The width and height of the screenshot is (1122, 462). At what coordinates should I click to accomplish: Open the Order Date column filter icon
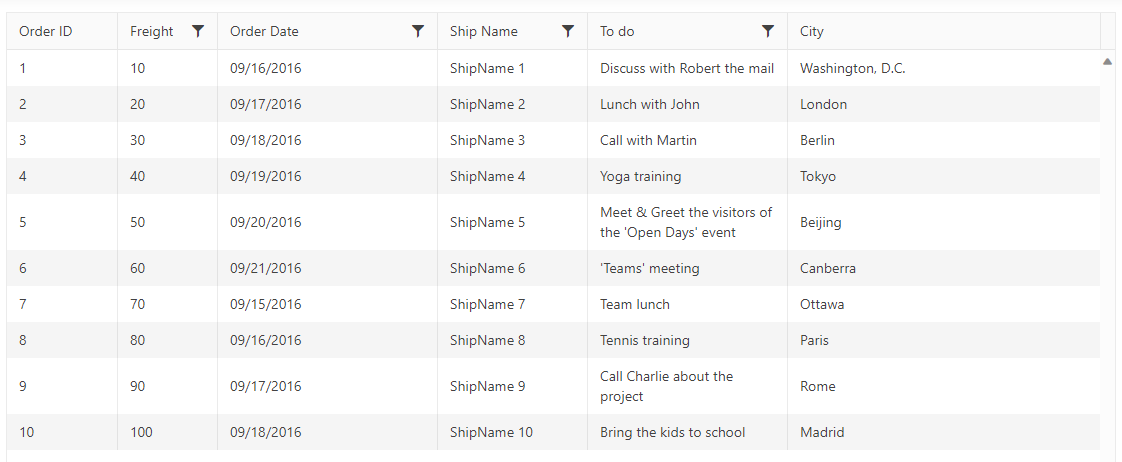click(419, 31)
